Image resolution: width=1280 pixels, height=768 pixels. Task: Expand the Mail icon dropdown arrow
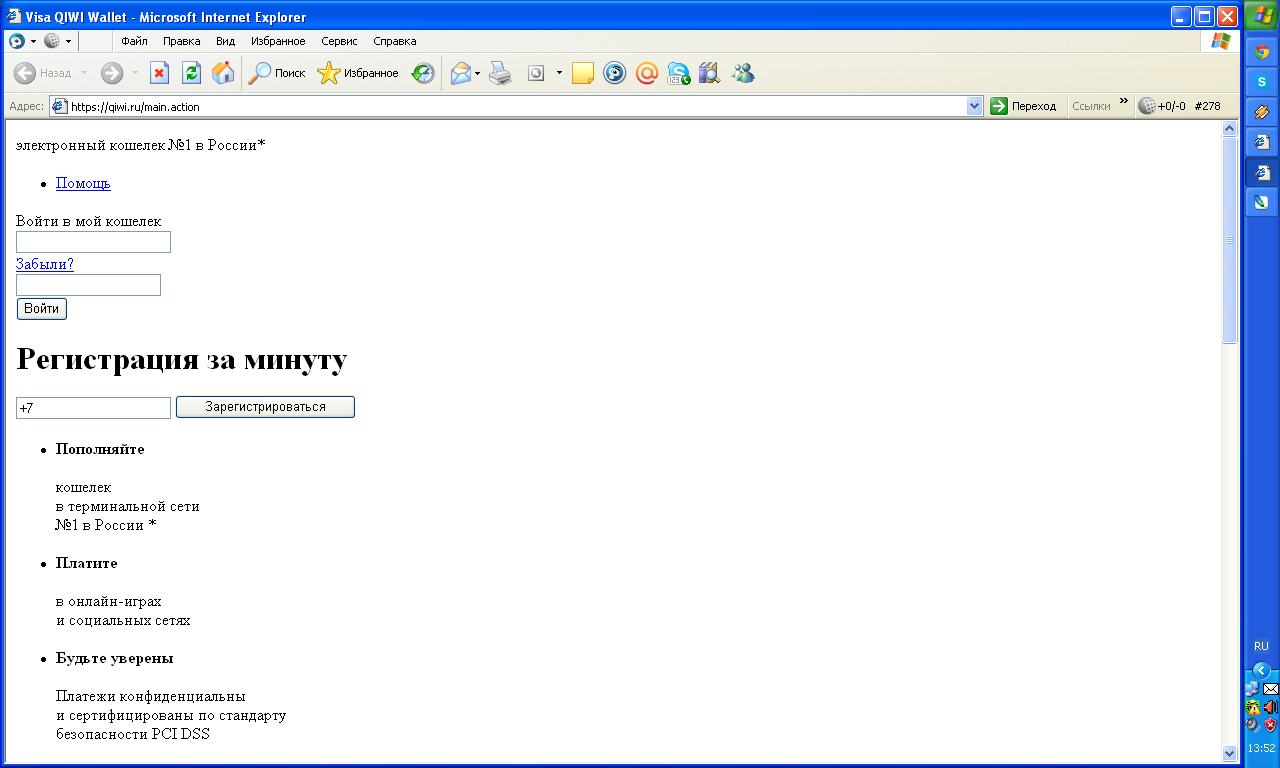477,73
